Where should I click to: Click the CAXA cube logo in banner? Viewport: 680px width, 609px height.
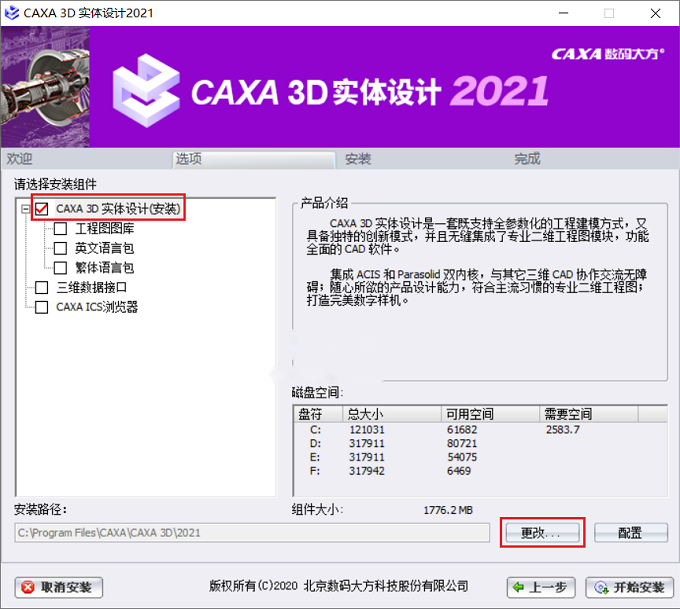[x=146, y=91]
